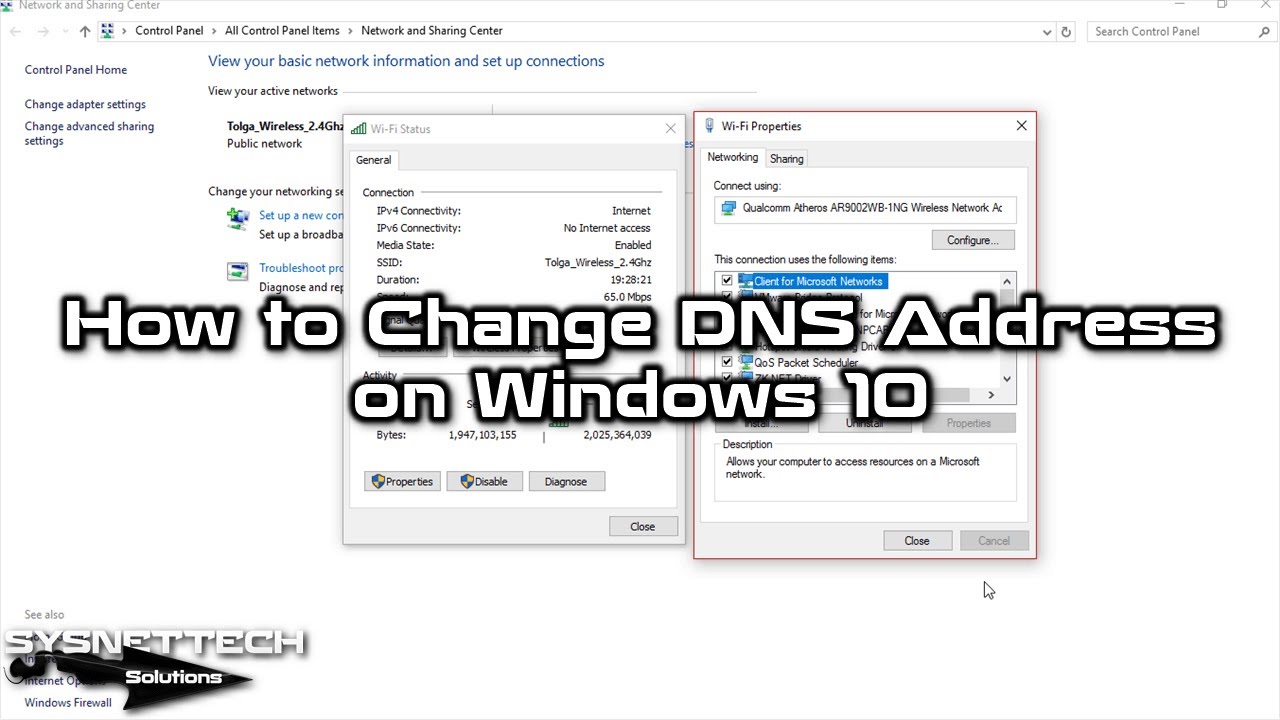Click the items list scroll up arrow
The height and width of the screenshot is (720, 1280).
click(x=1007, y=282)
